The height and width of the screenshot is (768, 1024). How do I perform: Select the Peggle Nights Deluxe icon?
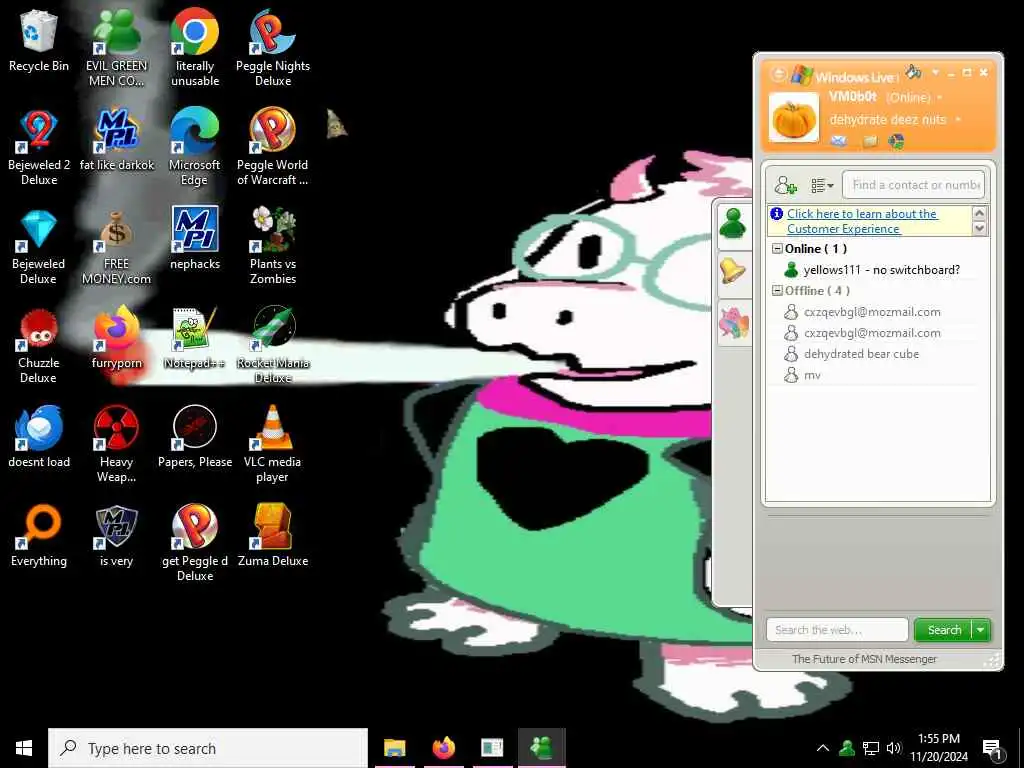pyautogui.click(x=273, y=49)
